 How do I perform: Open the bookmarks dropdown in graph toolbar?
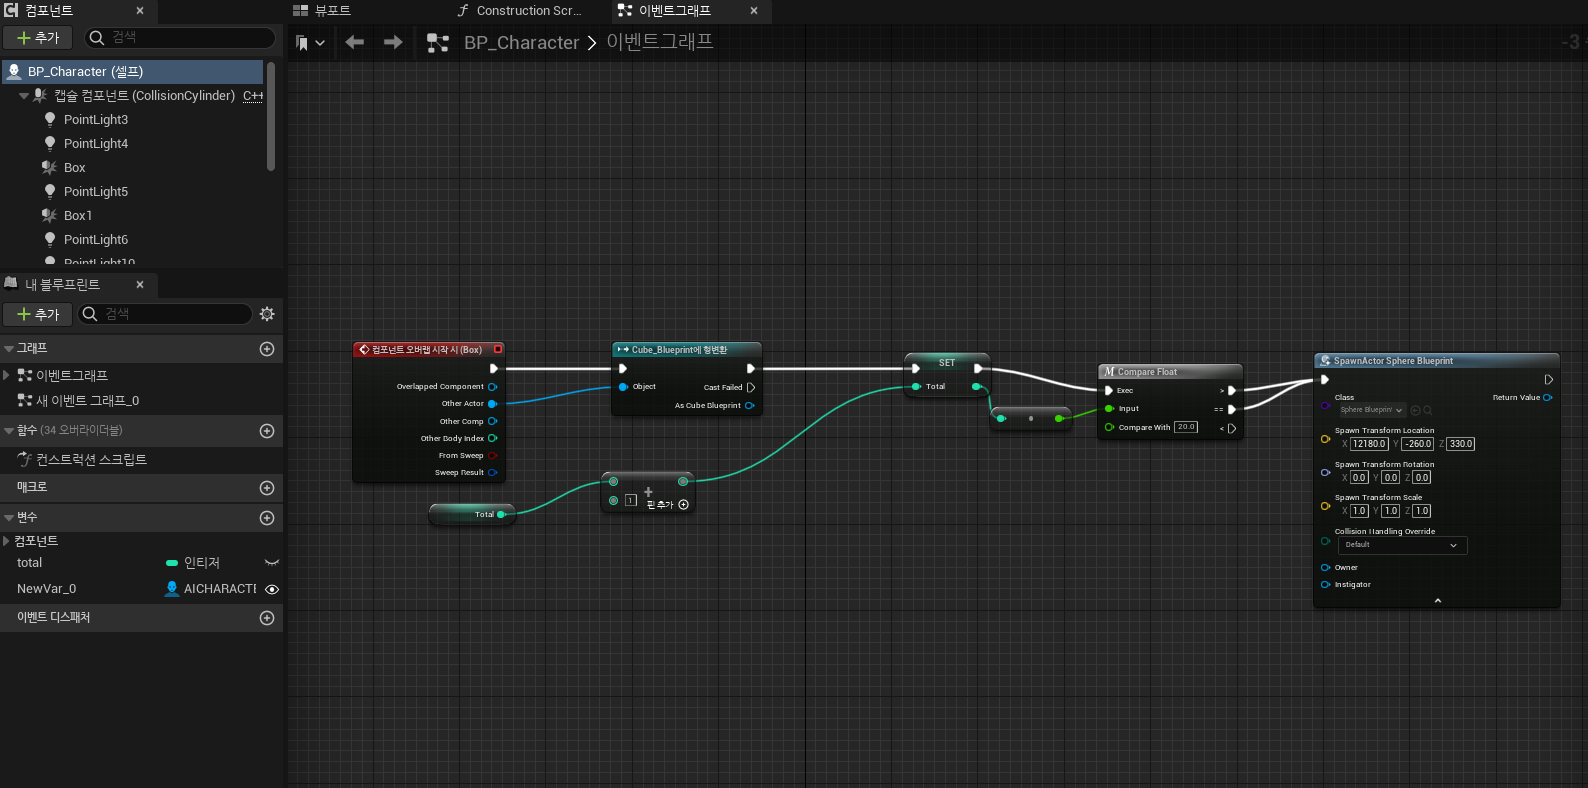[310, 43]
